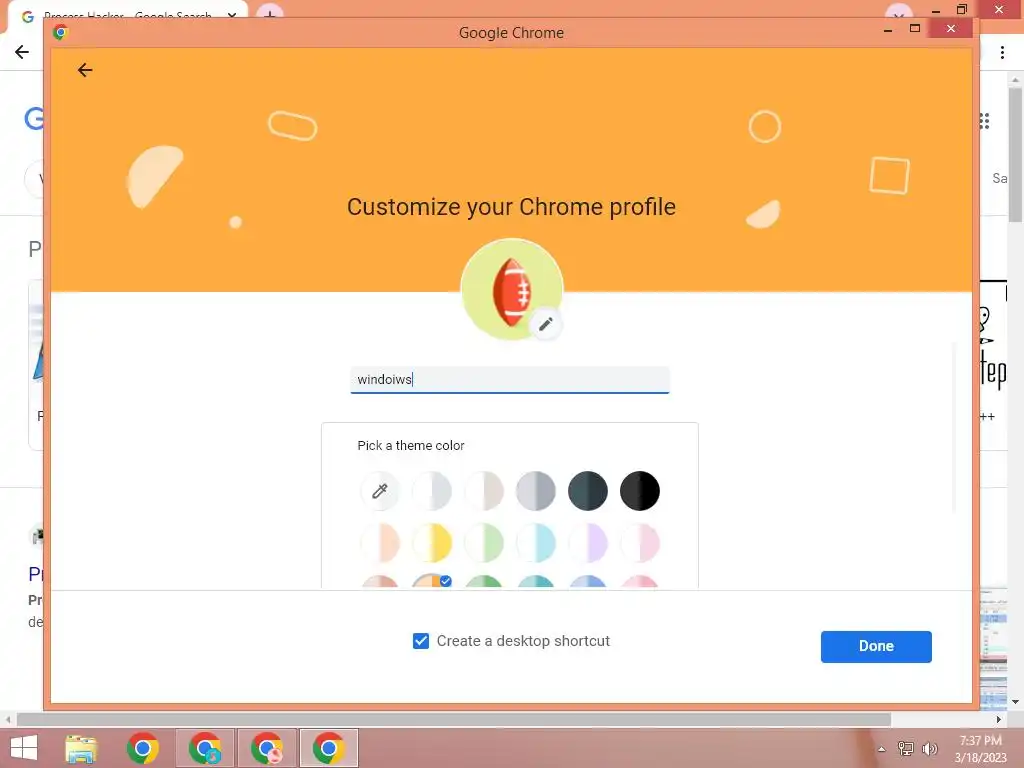Go back in the background browser window
The image size is (1024, 768).
tap(22, 52)
